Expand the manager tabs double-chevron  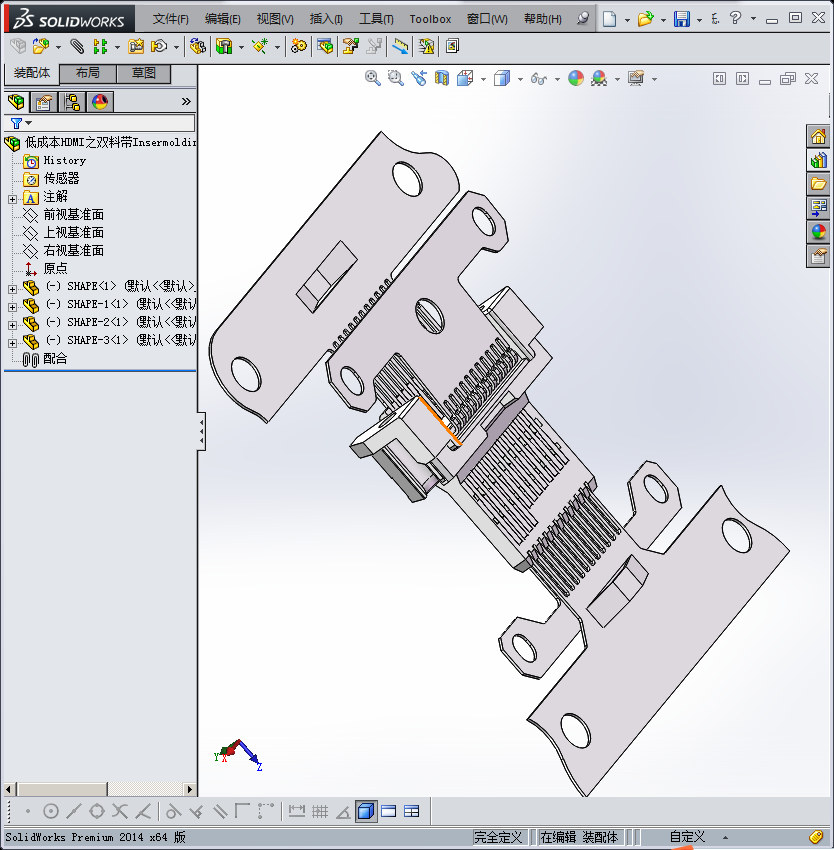click(x=186, y=101)
